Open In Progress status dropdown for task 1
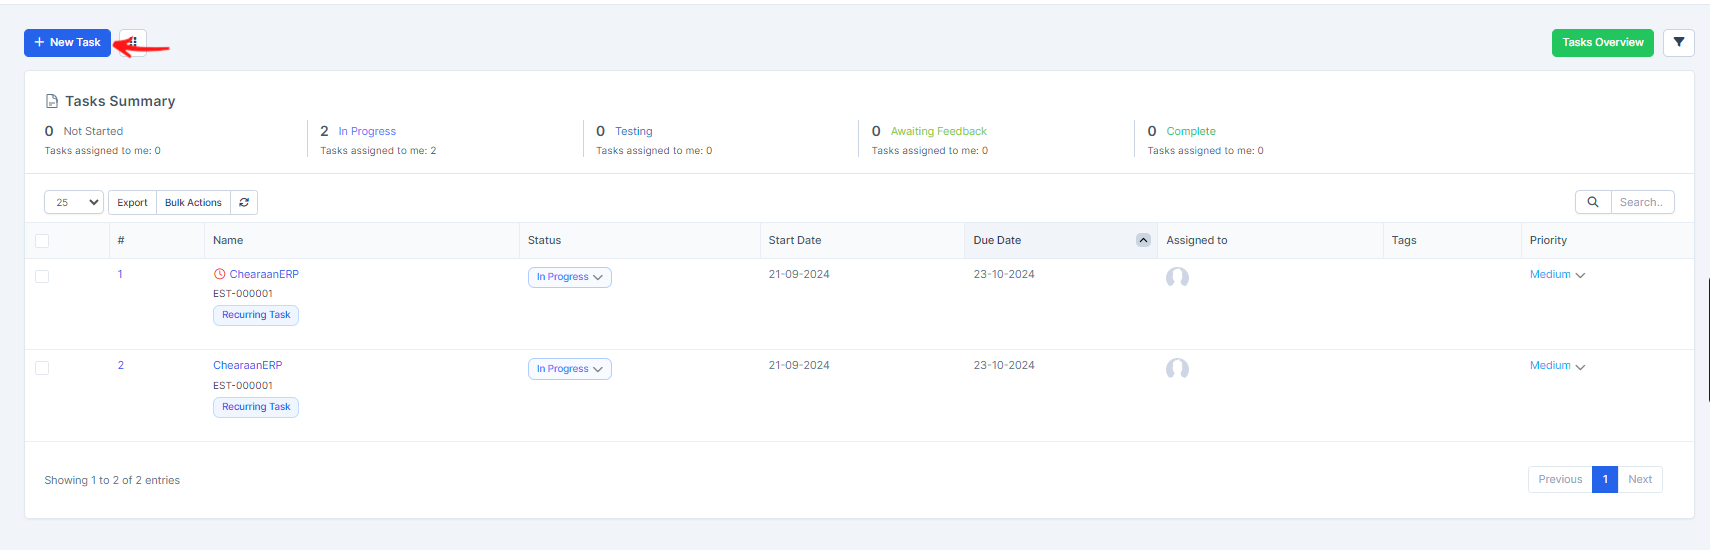The height and width of the screenshot is (550, 1710). click(569, 278)
